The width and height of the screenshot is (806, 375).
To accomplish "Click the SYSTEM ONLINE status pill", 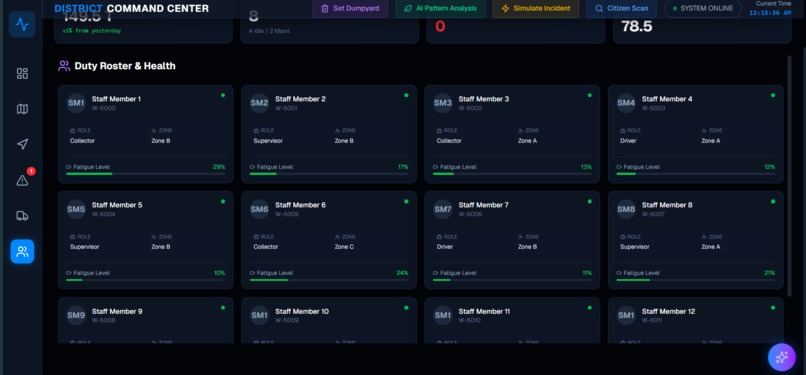I will click(x=703, y=9).
